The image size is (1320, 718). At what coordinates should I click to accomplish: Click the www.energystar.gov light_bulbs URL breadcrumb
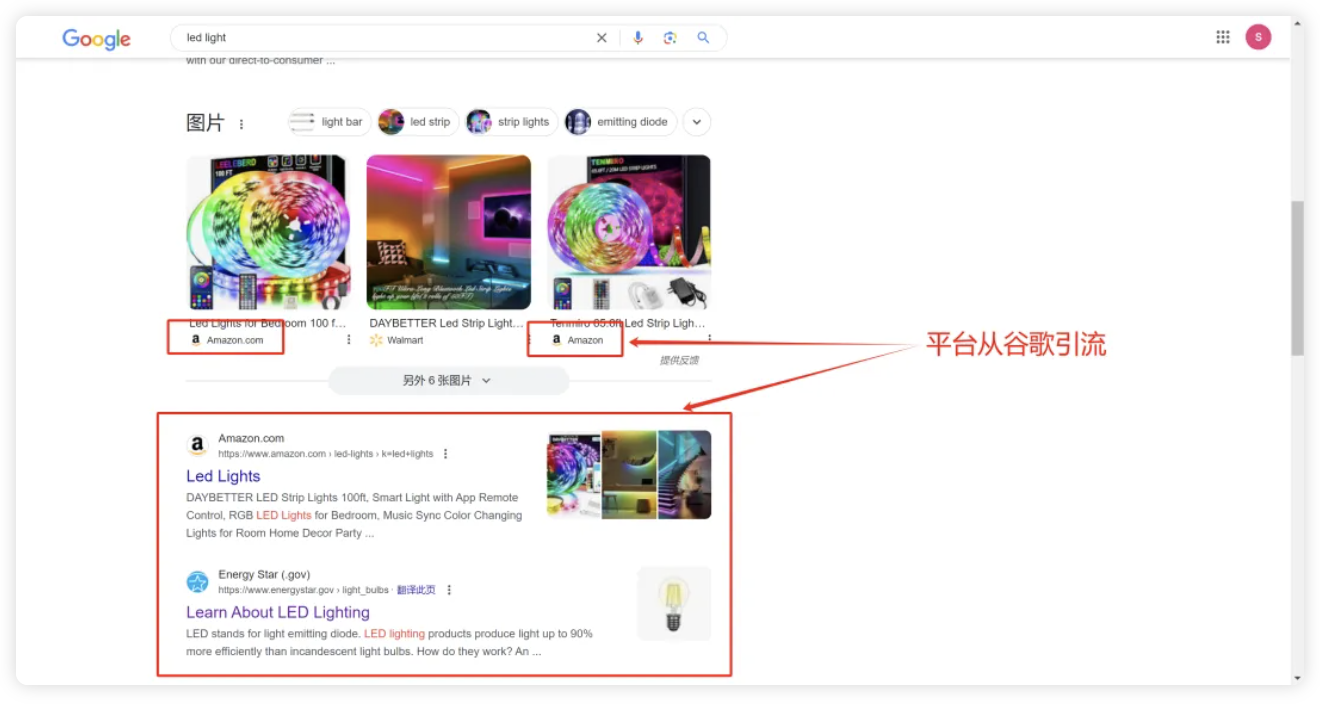pos(304,590)
